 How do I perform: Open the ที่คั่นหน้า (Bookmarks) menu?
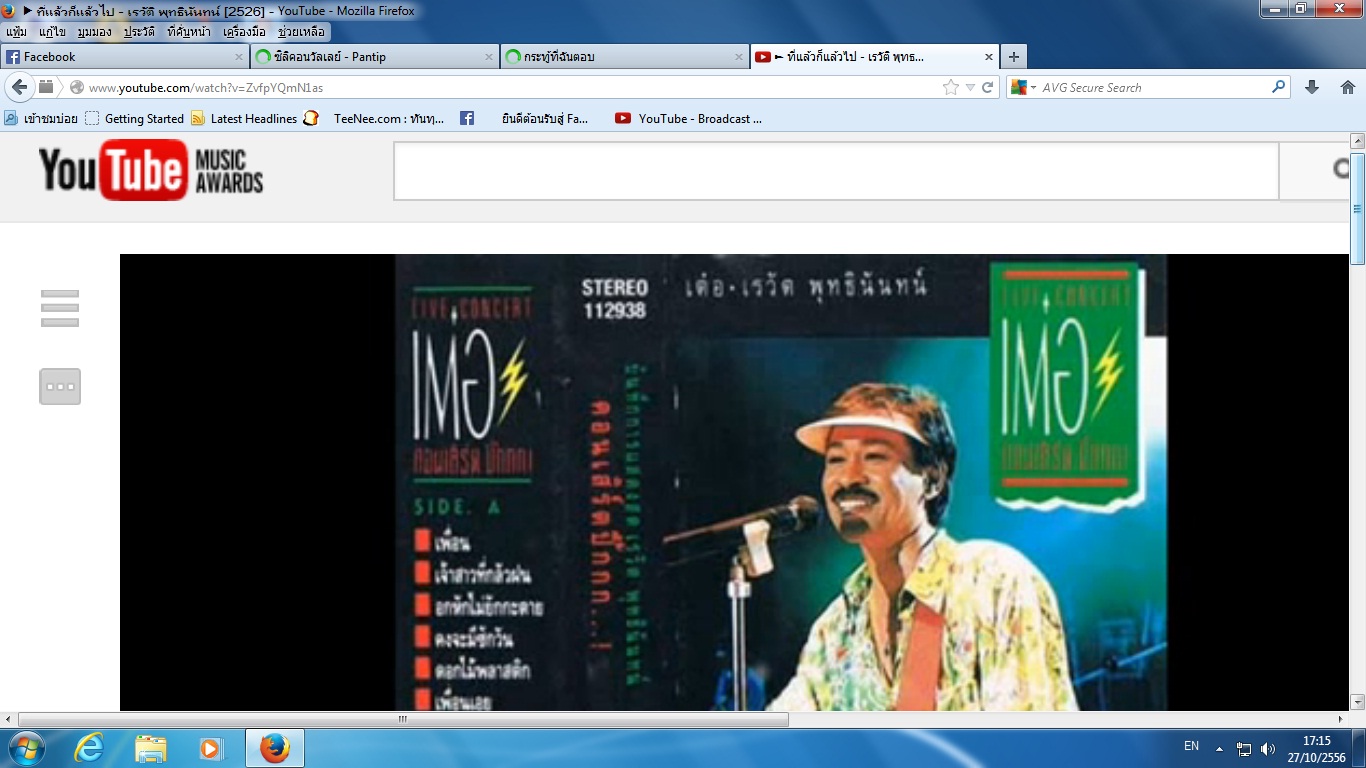189,32
